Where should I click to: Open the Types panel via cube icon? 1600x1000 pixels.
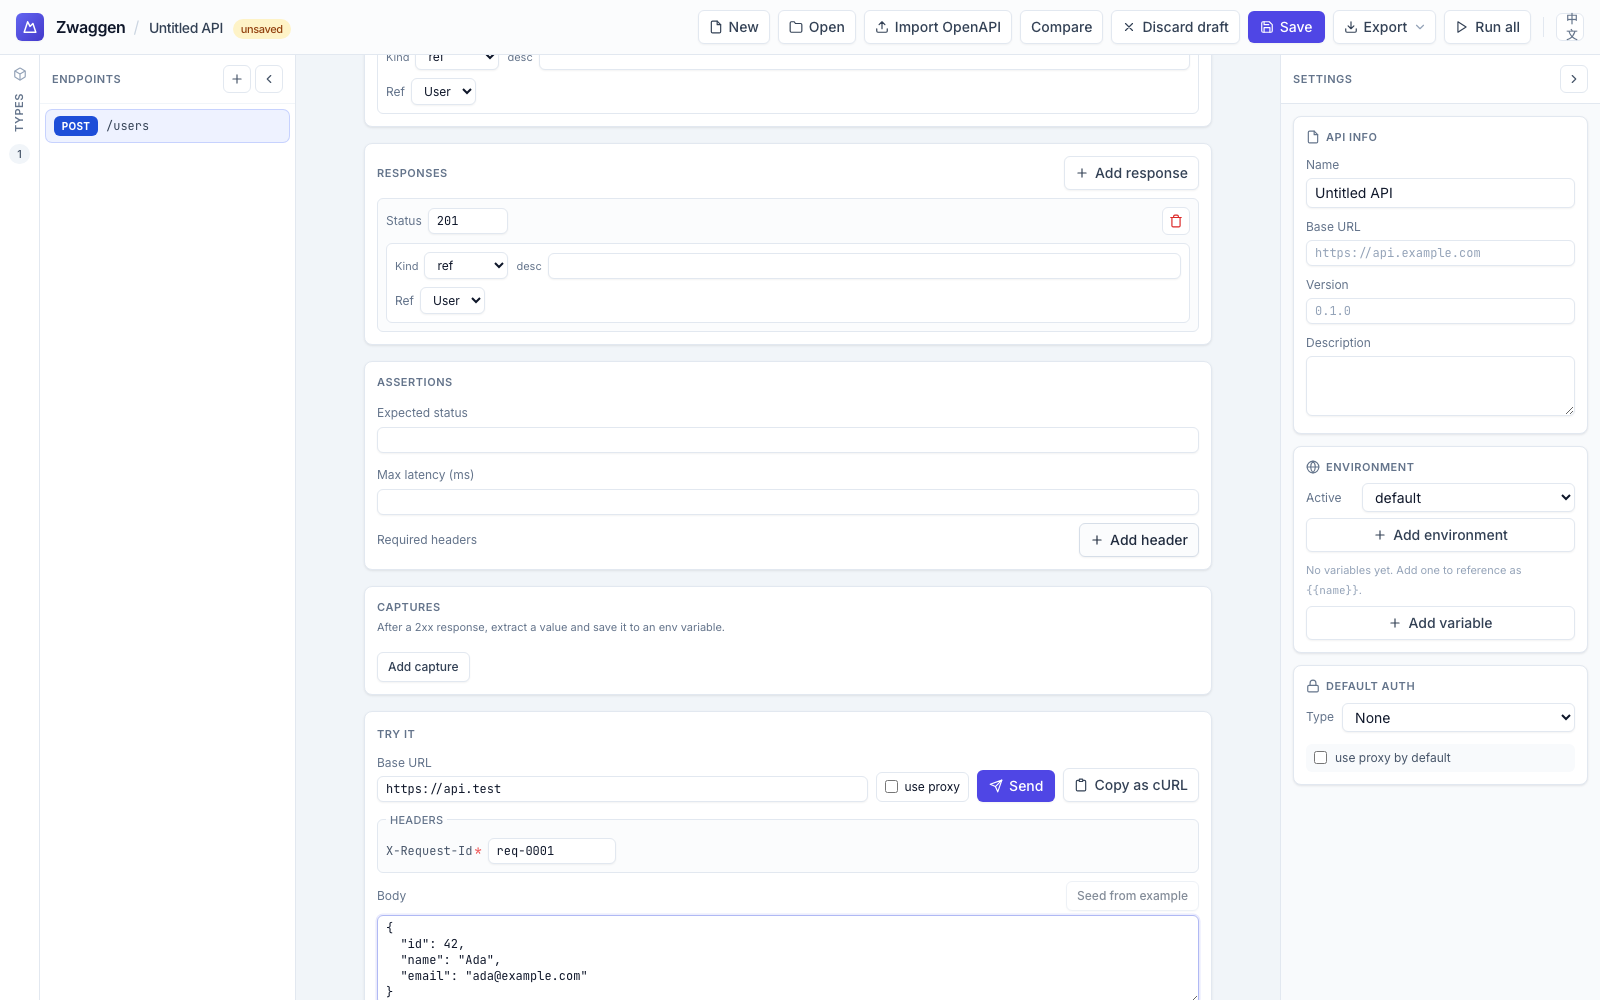(x=19, y=73)
